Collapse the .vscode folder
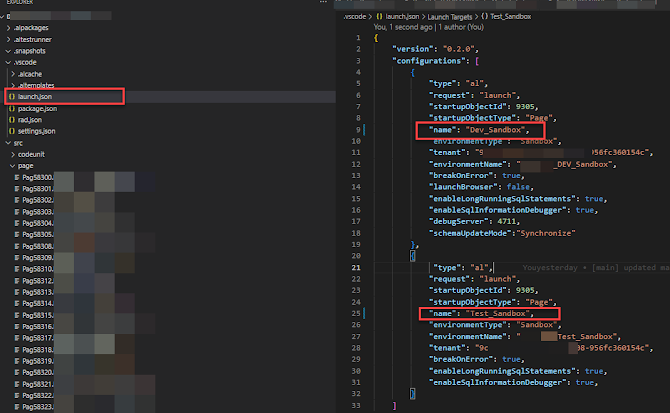 [9, 62]
